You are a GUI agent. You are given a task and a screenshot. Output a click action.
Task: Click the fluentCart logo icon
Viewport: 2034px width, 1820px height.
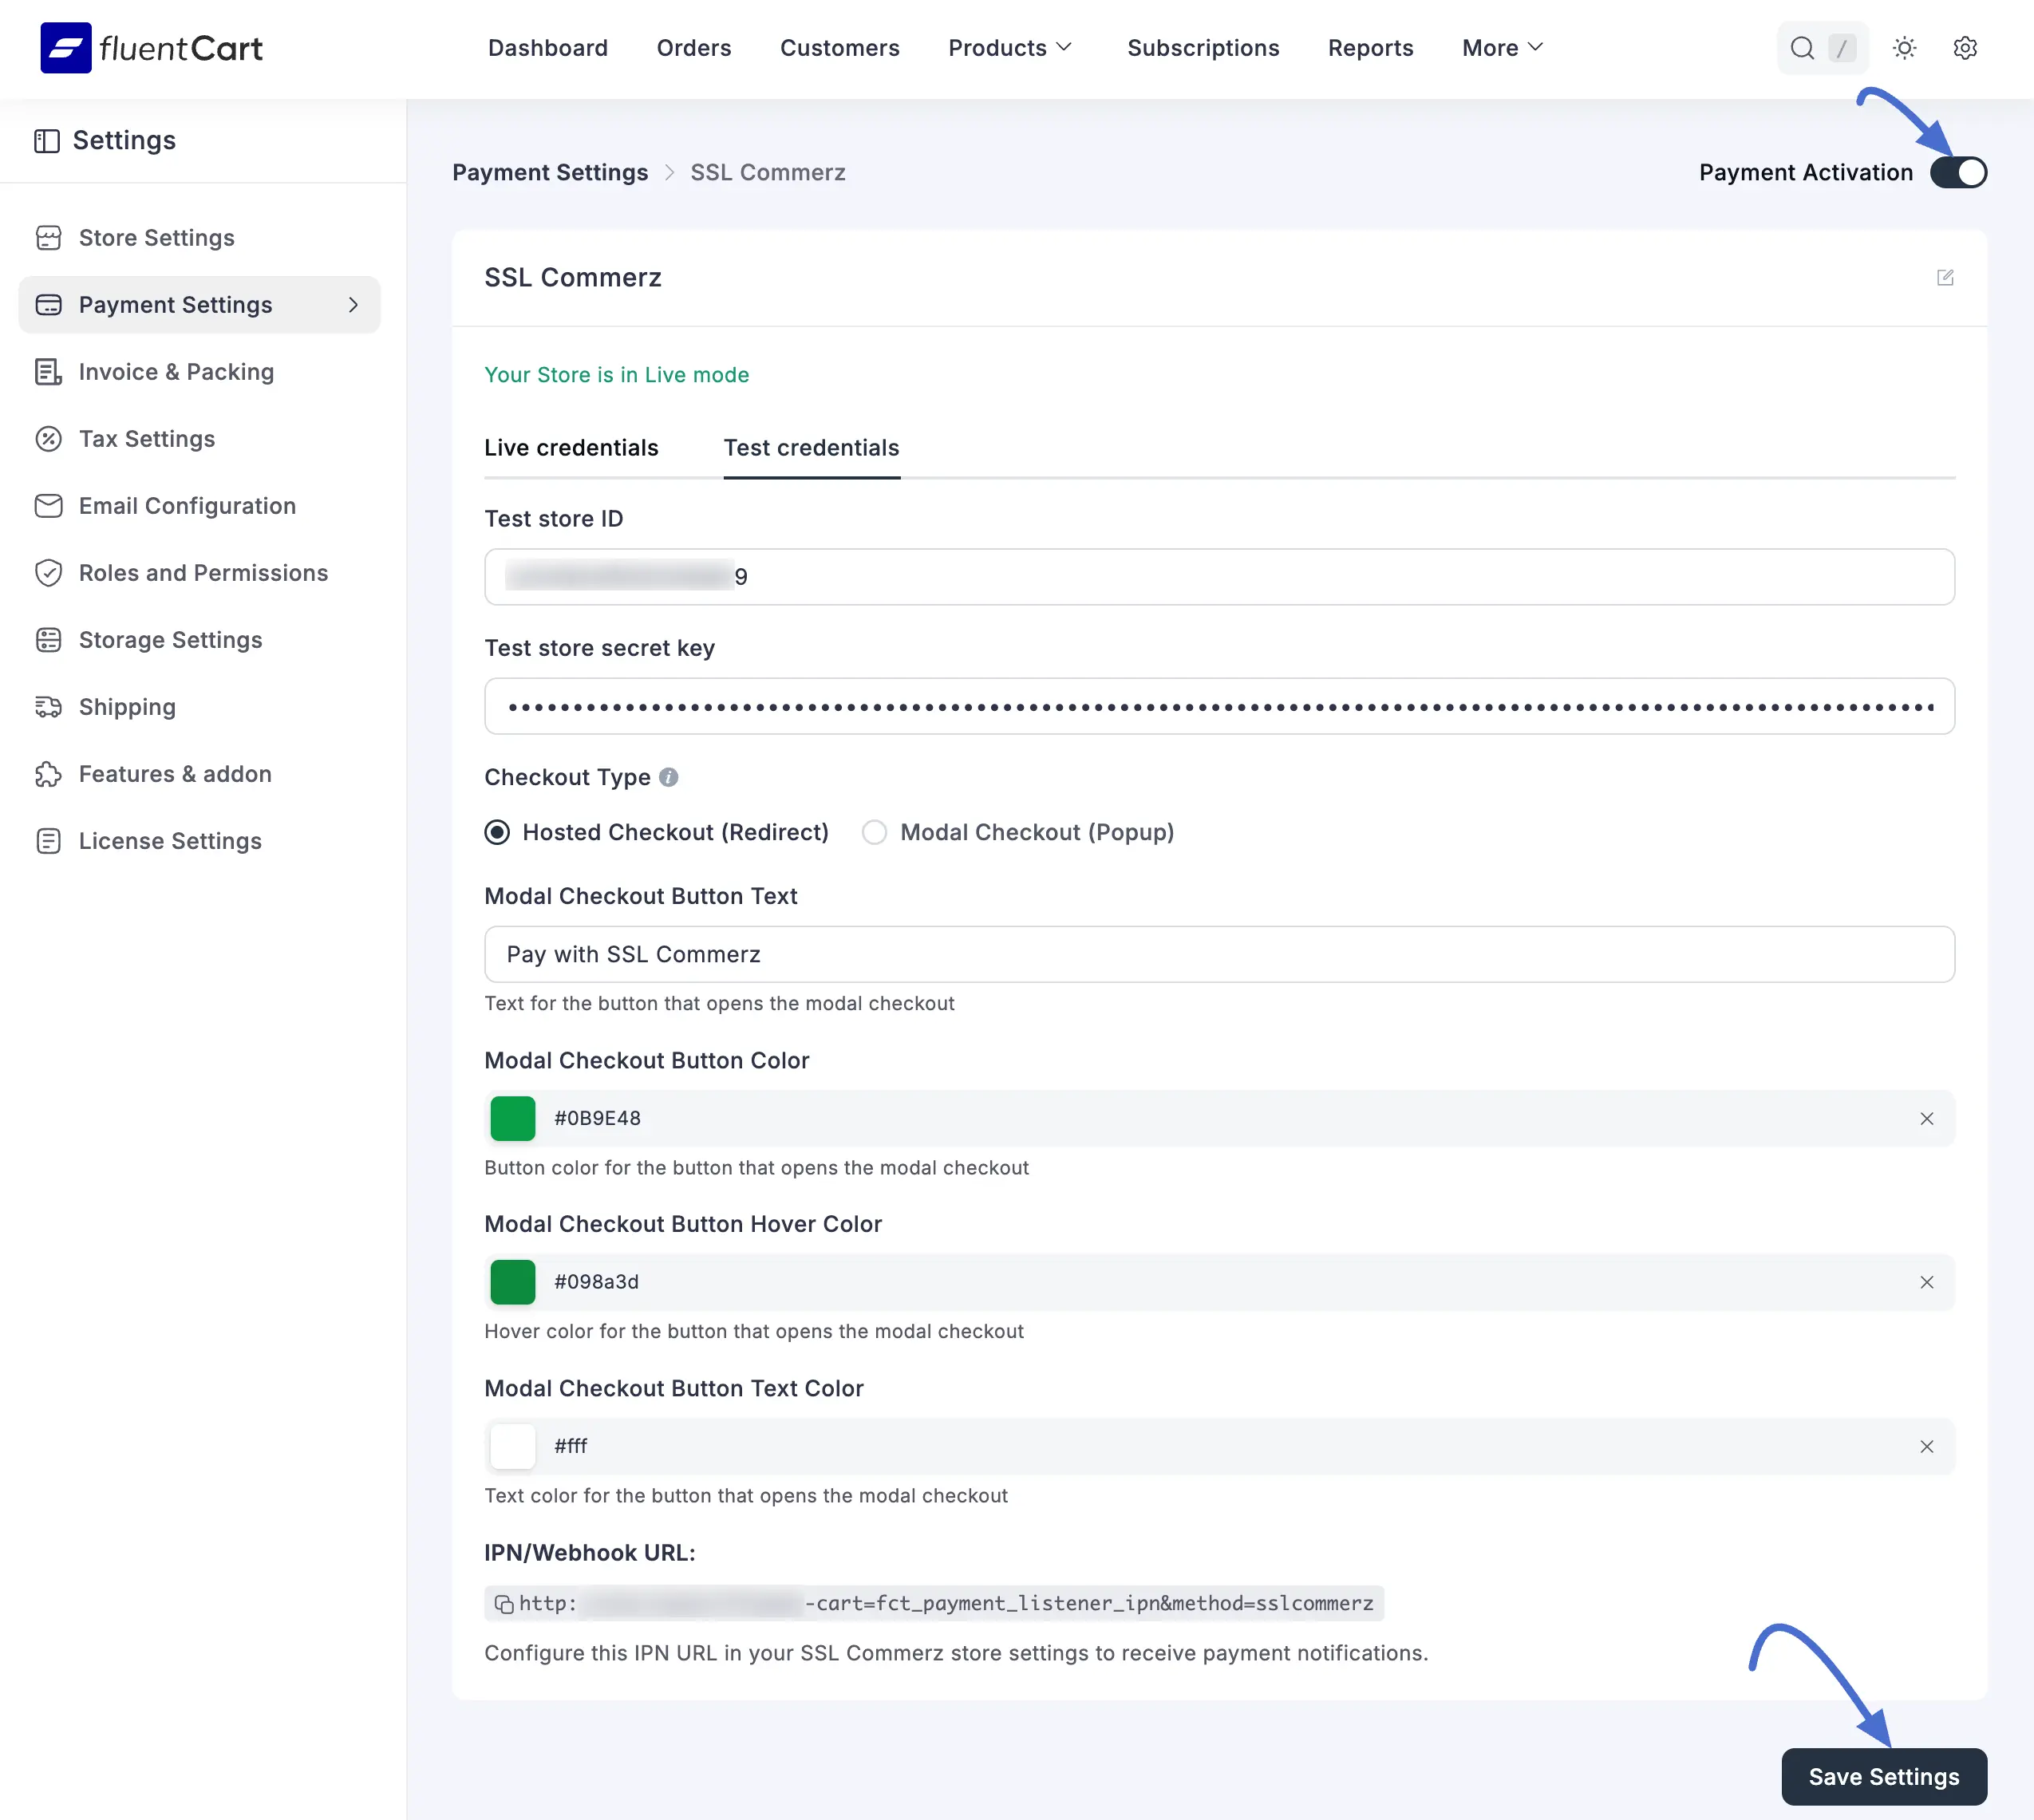pyautogui.click(x=66, y=48)
